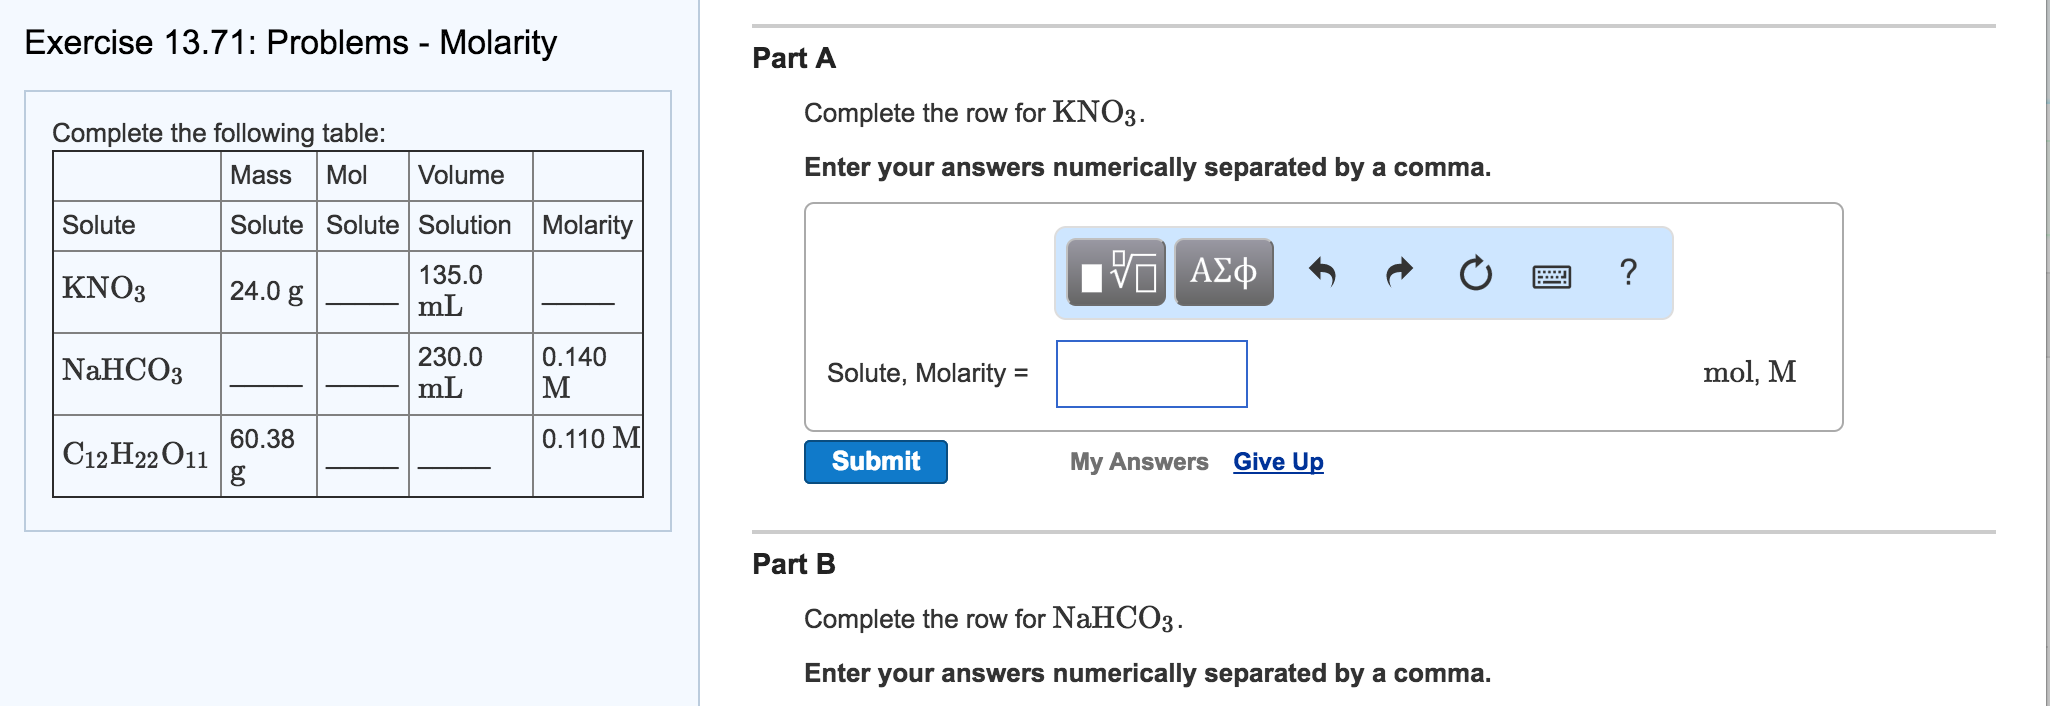Click the undo arrow icon
This screenshot has height=706, width=2050.
pyautogui.click(x=1322, y=272)
